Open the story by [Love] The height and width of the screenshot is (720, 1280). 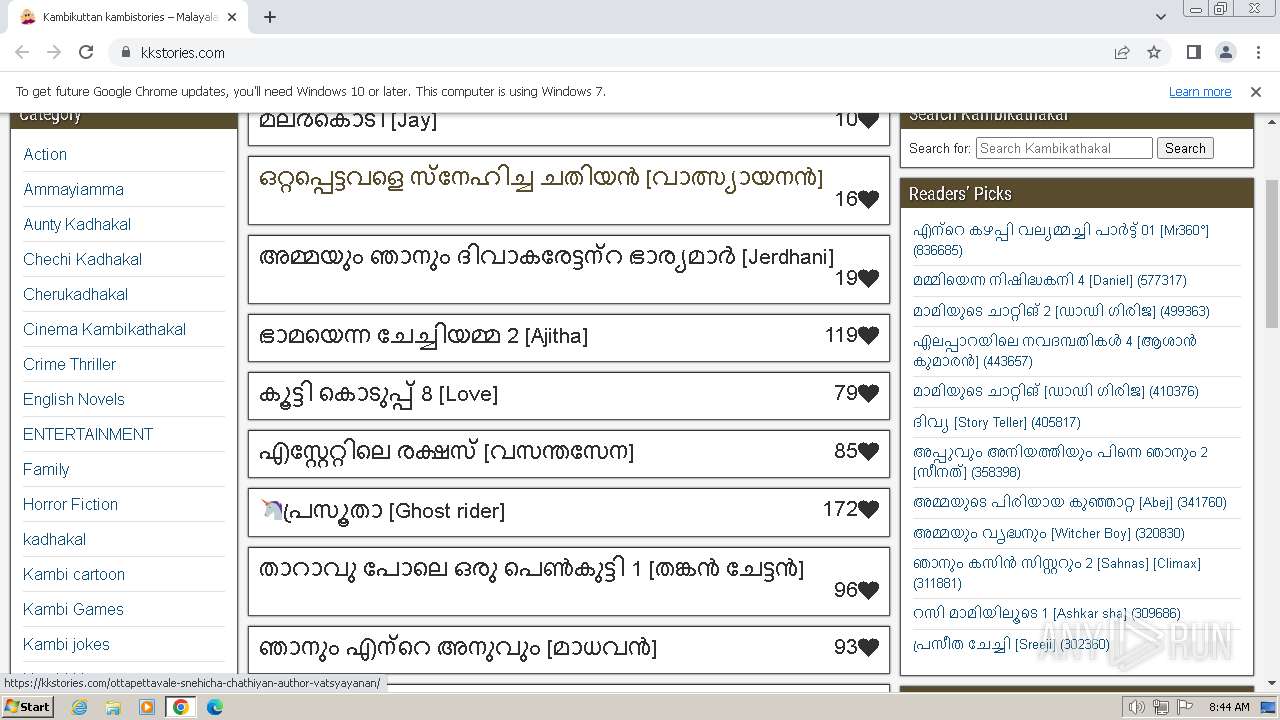(378, 394)
